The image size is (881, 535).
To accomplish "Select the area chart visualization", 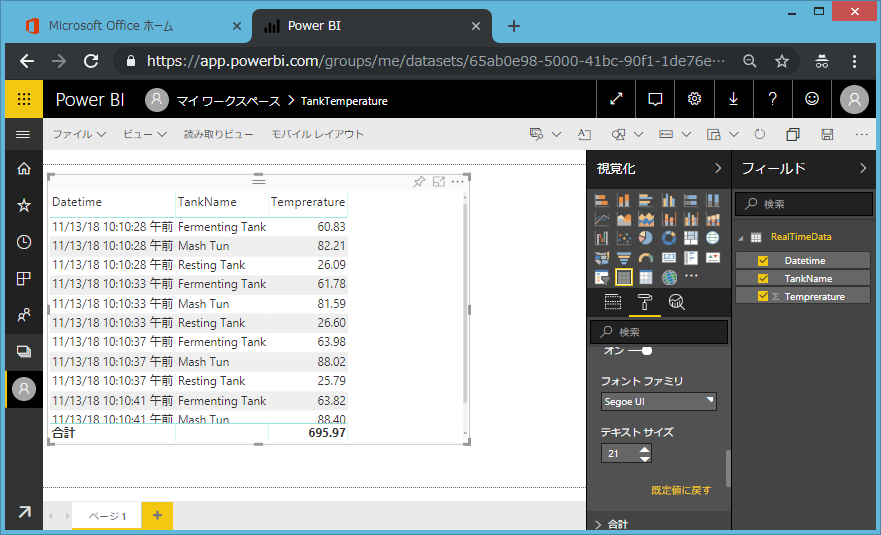I will (624, 219).
